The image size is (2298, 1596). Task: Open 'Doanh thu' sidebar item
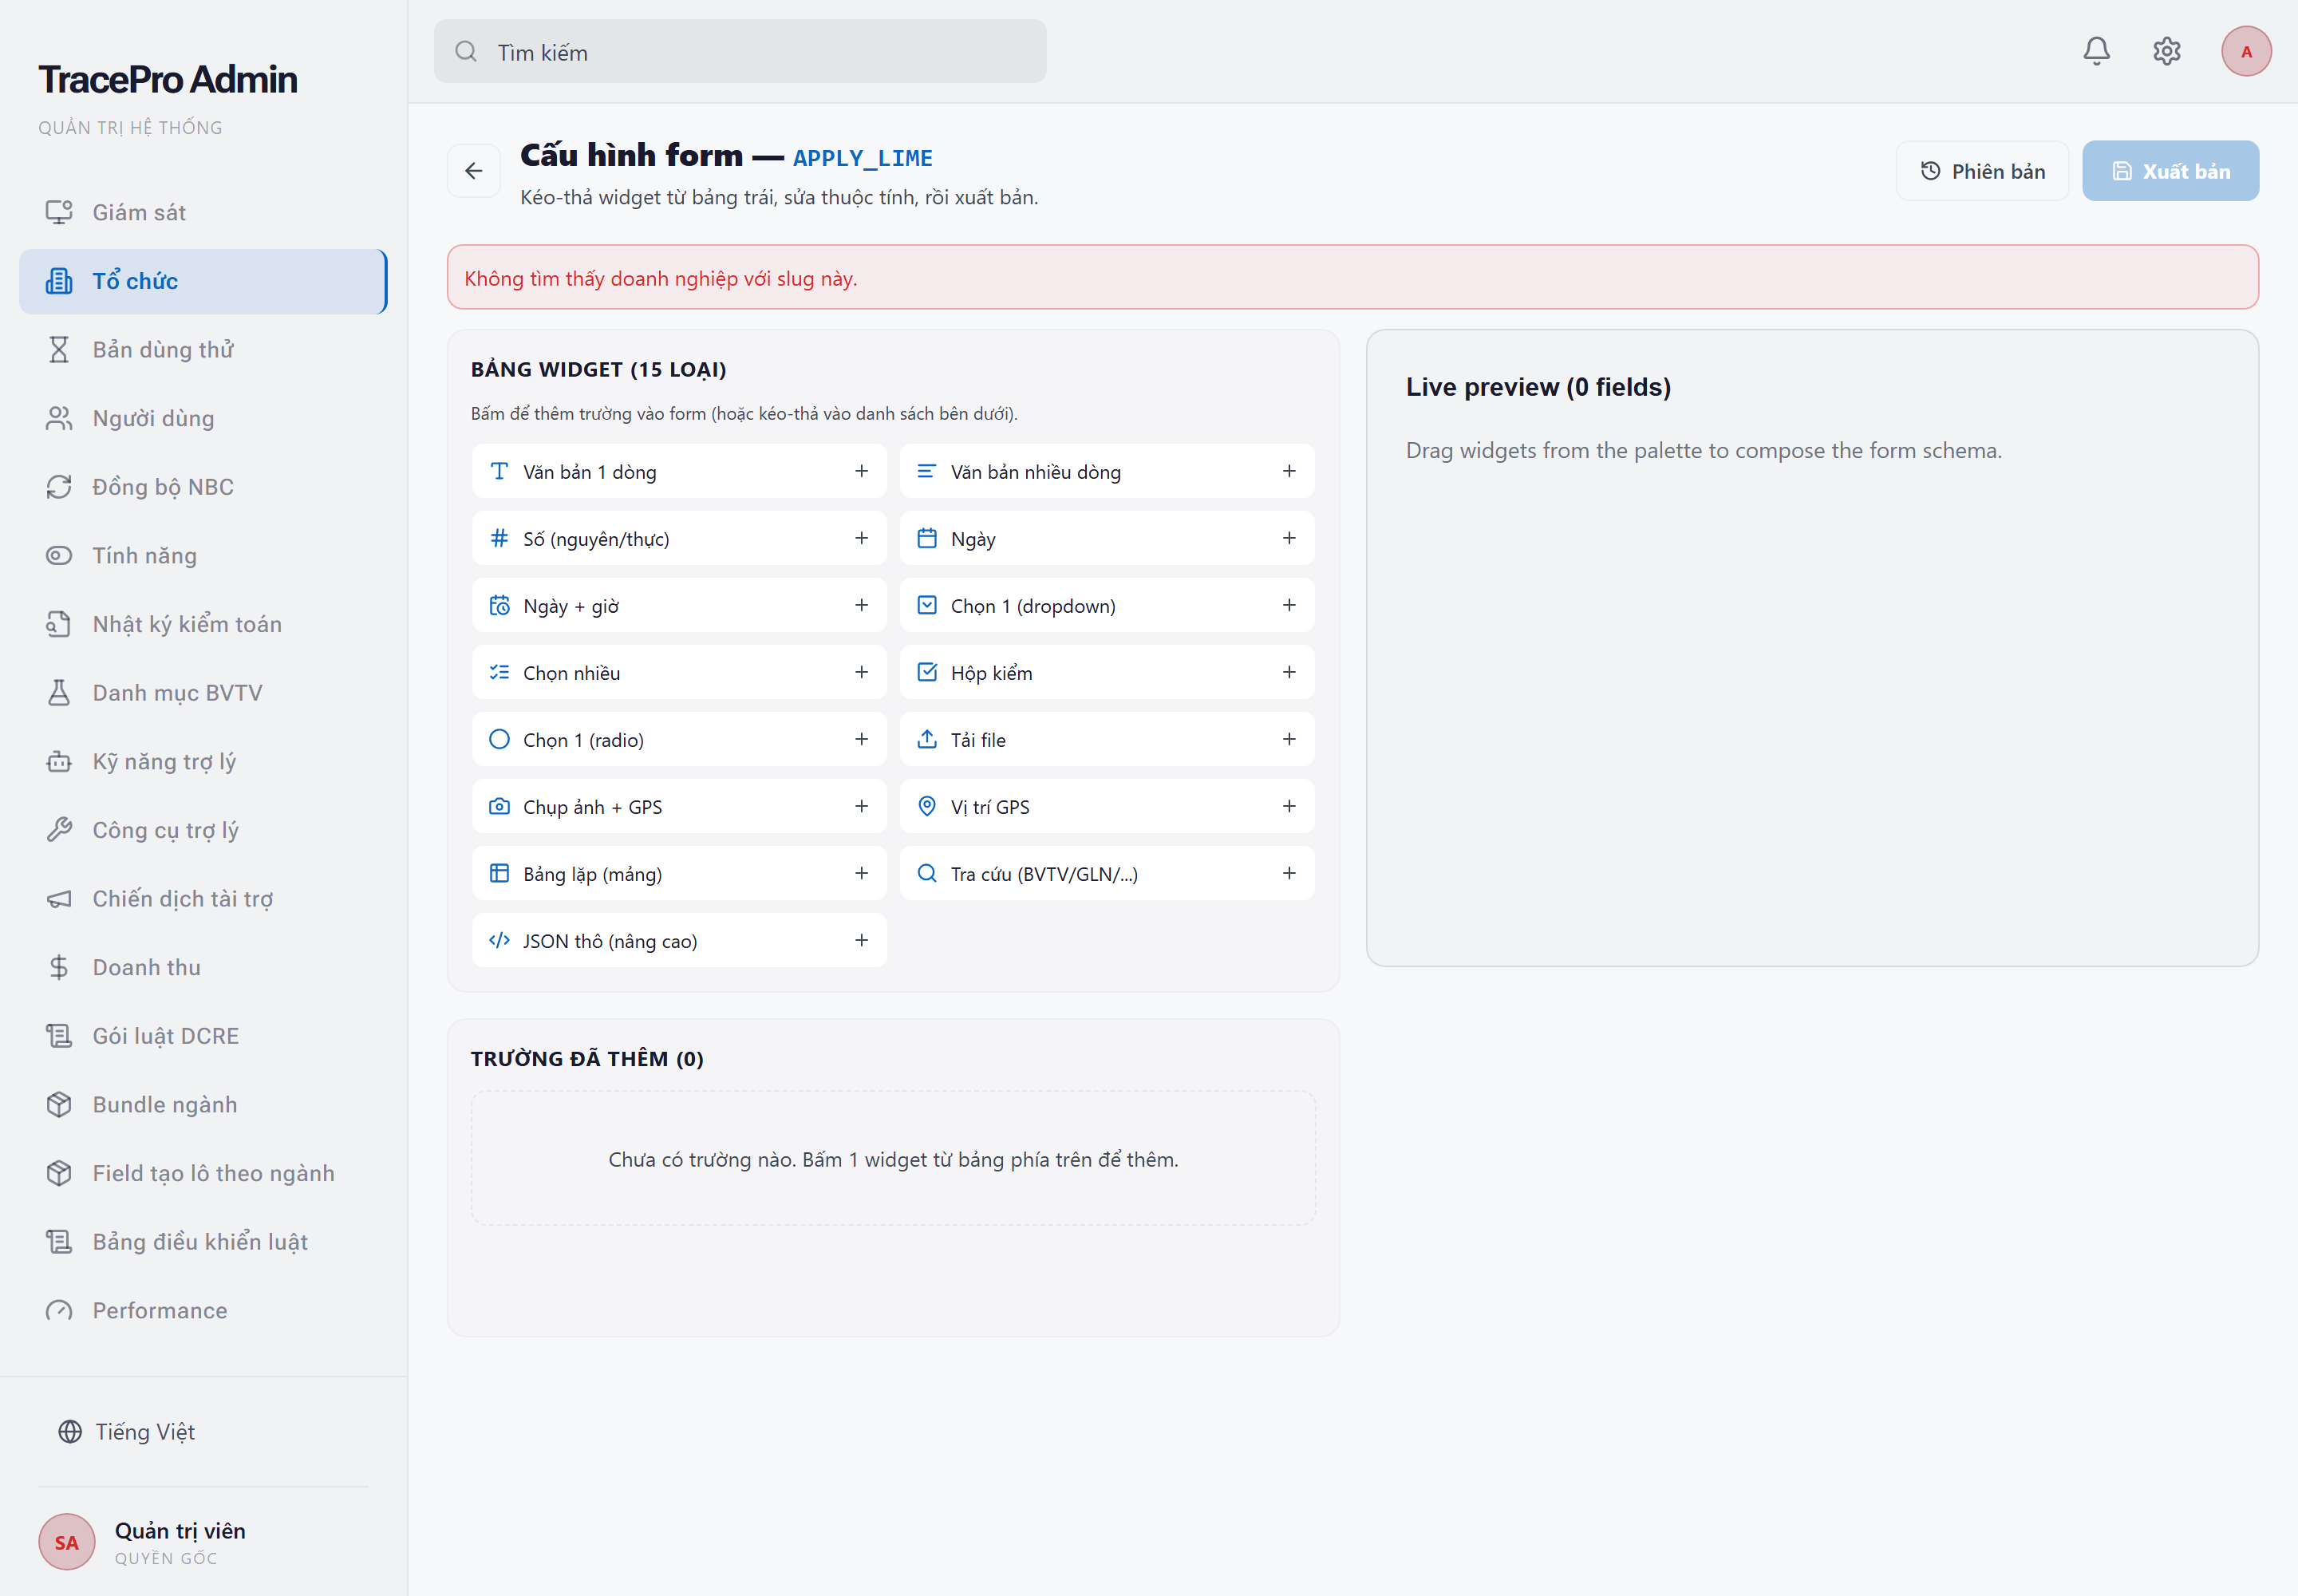coord(203,967)
